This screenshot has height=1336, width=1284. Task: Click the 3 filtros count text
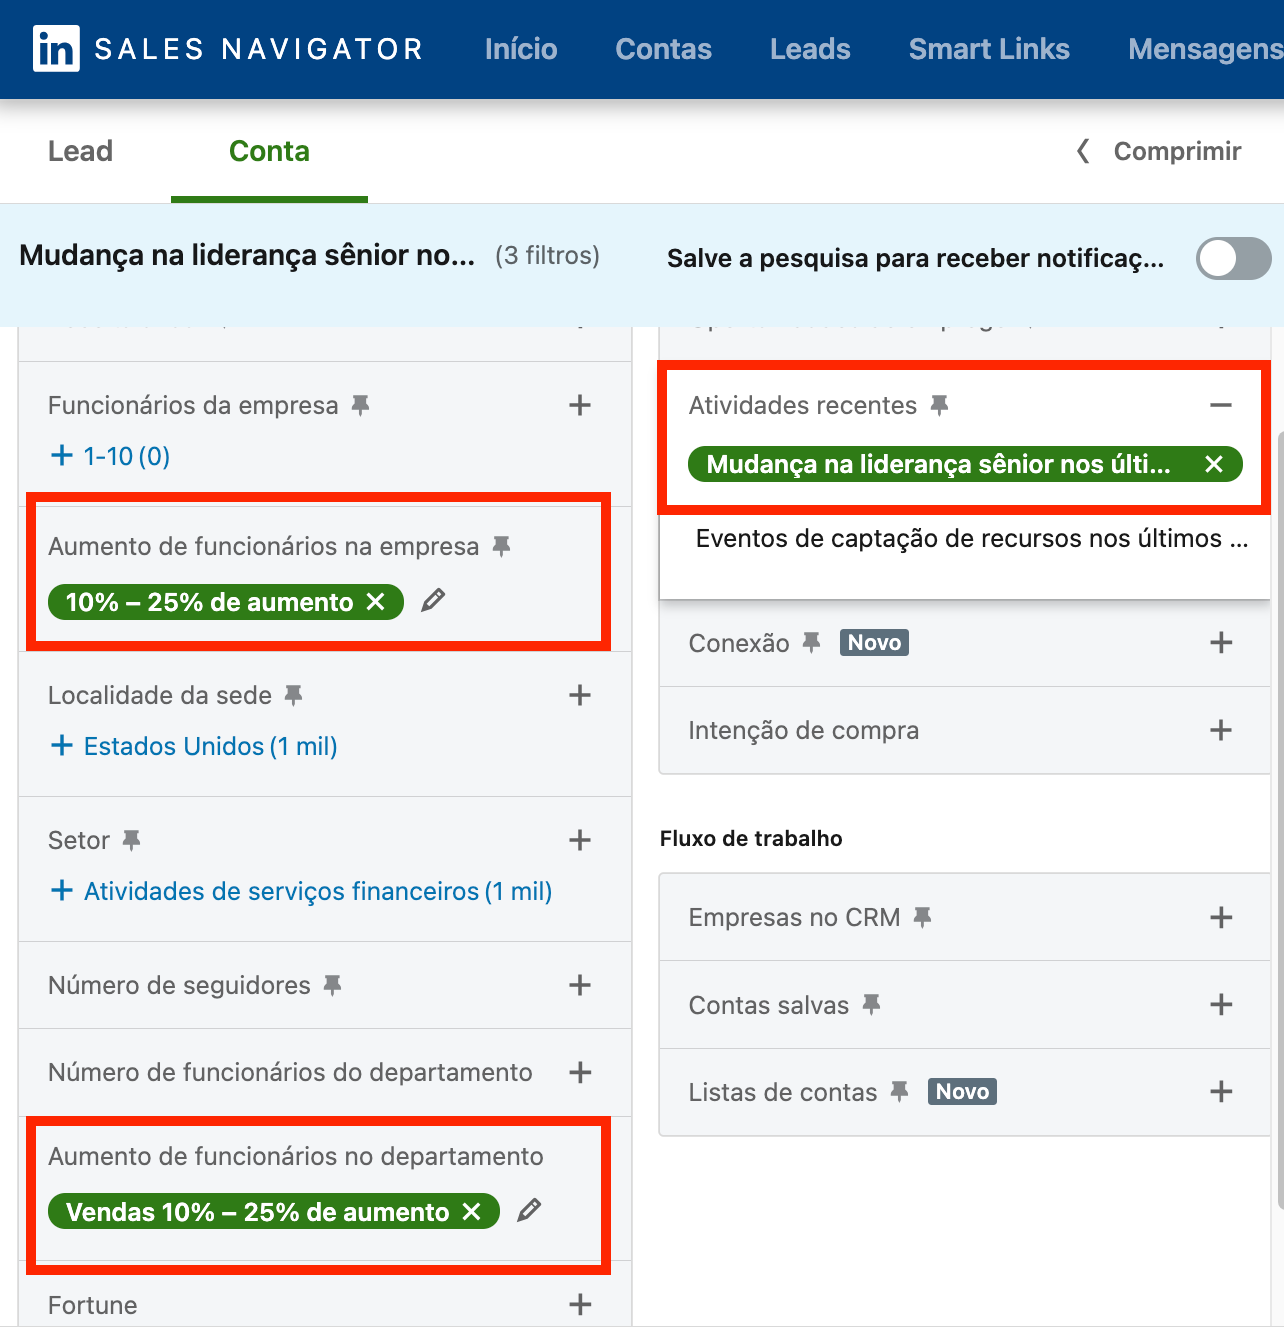click(547, 256)
